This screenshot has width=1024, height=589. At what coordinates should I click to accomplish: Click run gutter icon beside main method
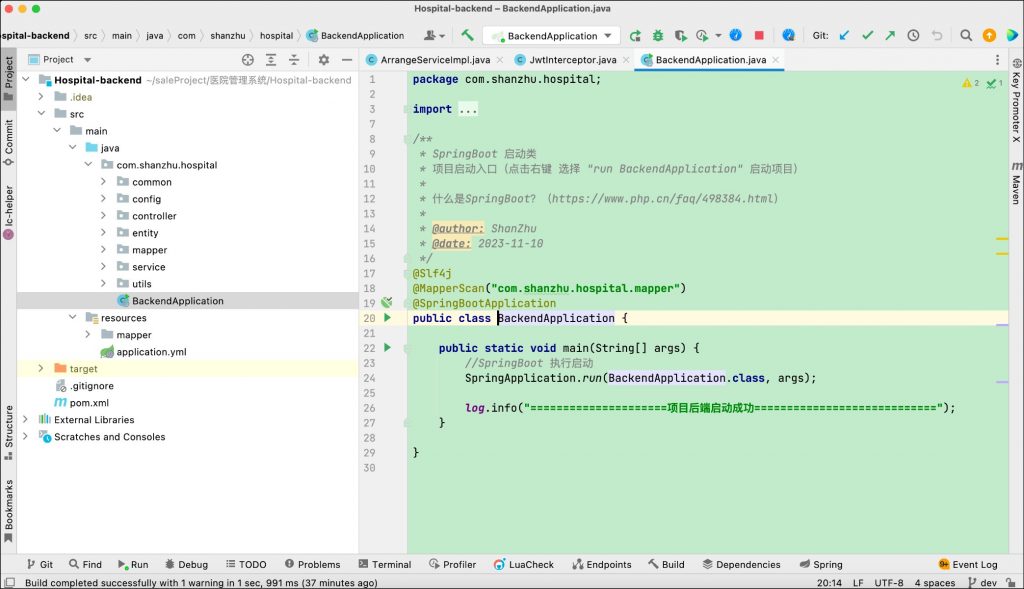pos(388,347)
